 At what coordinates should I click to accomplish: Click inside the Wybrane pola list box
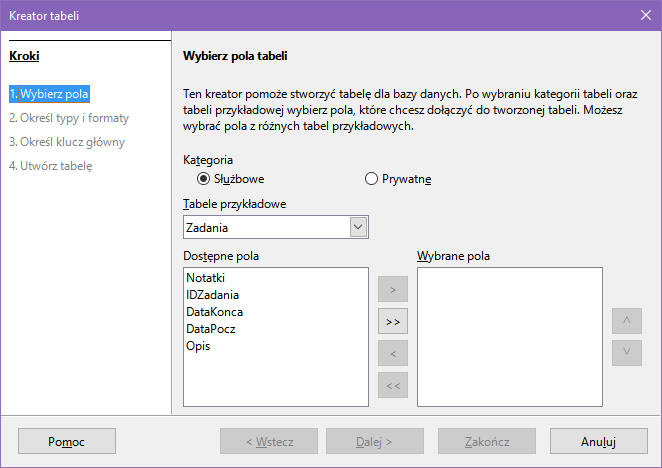pos(509,335)
